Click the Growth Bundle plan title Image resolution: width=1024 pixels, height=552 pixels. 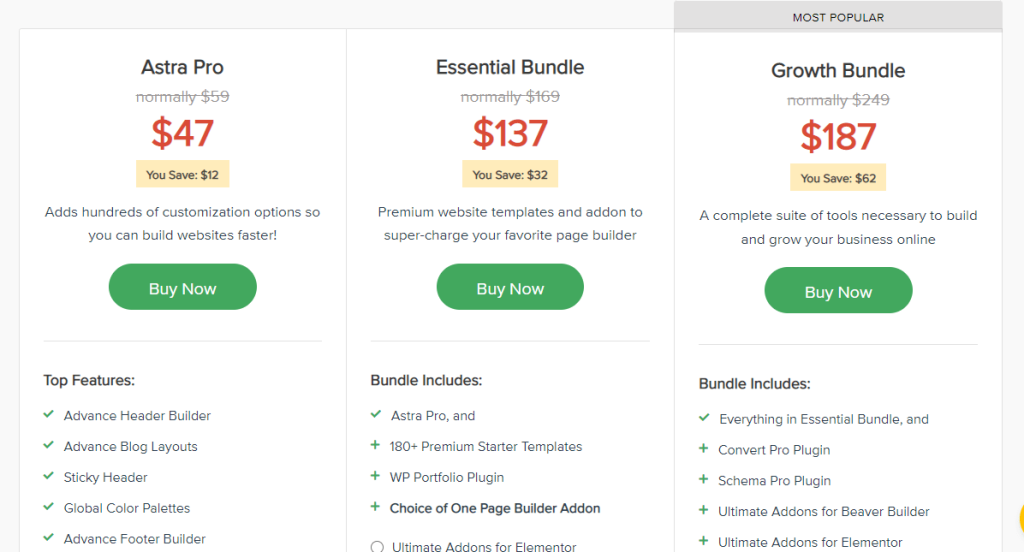838,71
